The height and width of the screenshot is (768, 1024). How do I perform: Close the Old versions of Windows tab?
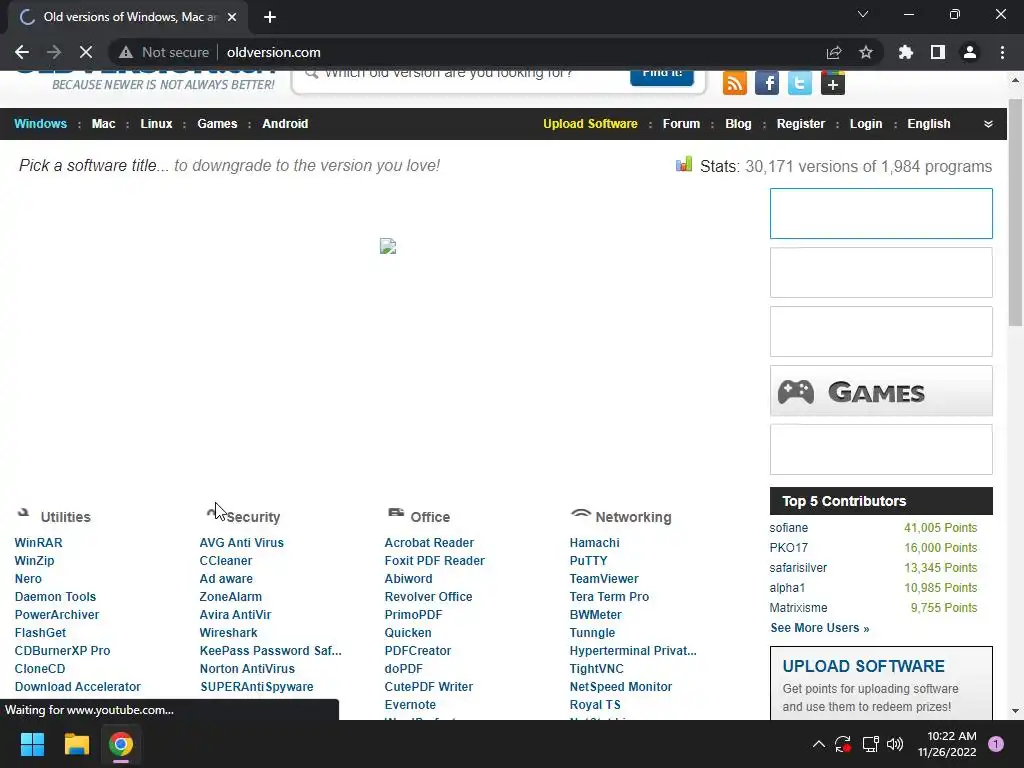click(232, 17)
